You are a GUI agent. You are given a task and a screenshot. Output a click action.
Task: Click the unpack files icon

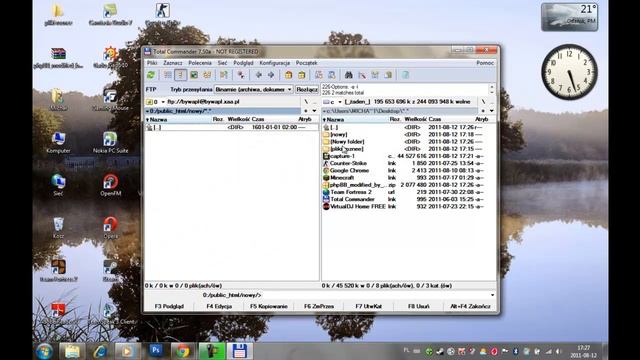(x=302, y=75)
